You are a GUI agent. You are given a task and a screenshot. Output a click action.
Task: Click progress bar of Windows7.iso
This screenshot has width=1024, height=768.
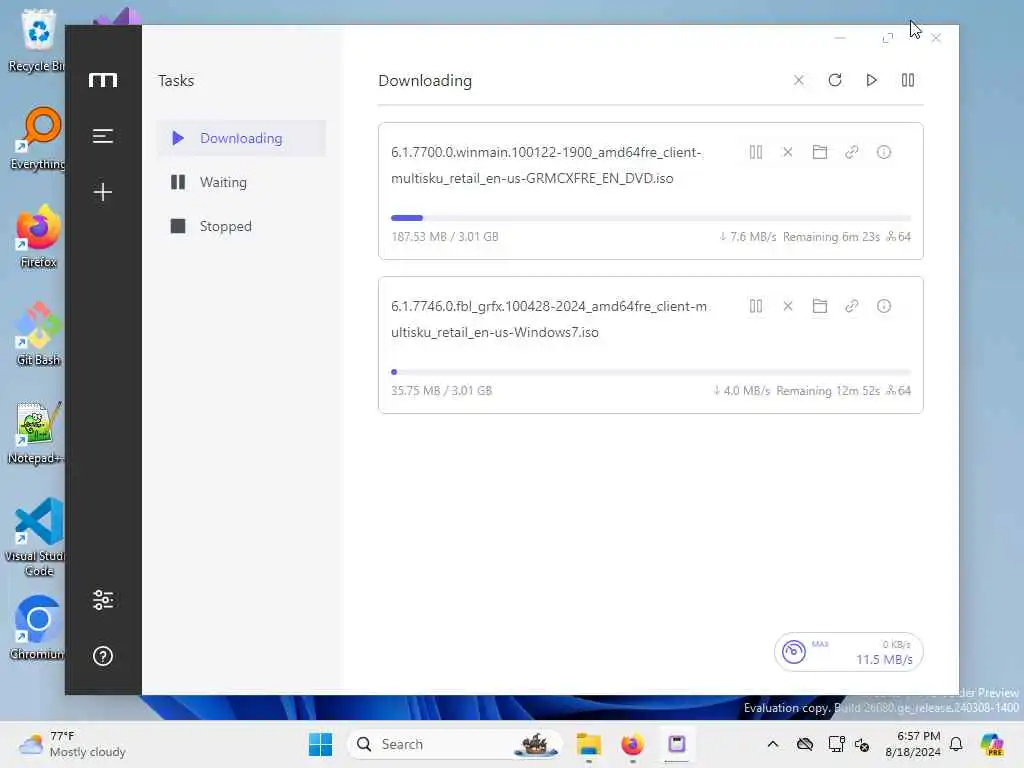(650, 372)
